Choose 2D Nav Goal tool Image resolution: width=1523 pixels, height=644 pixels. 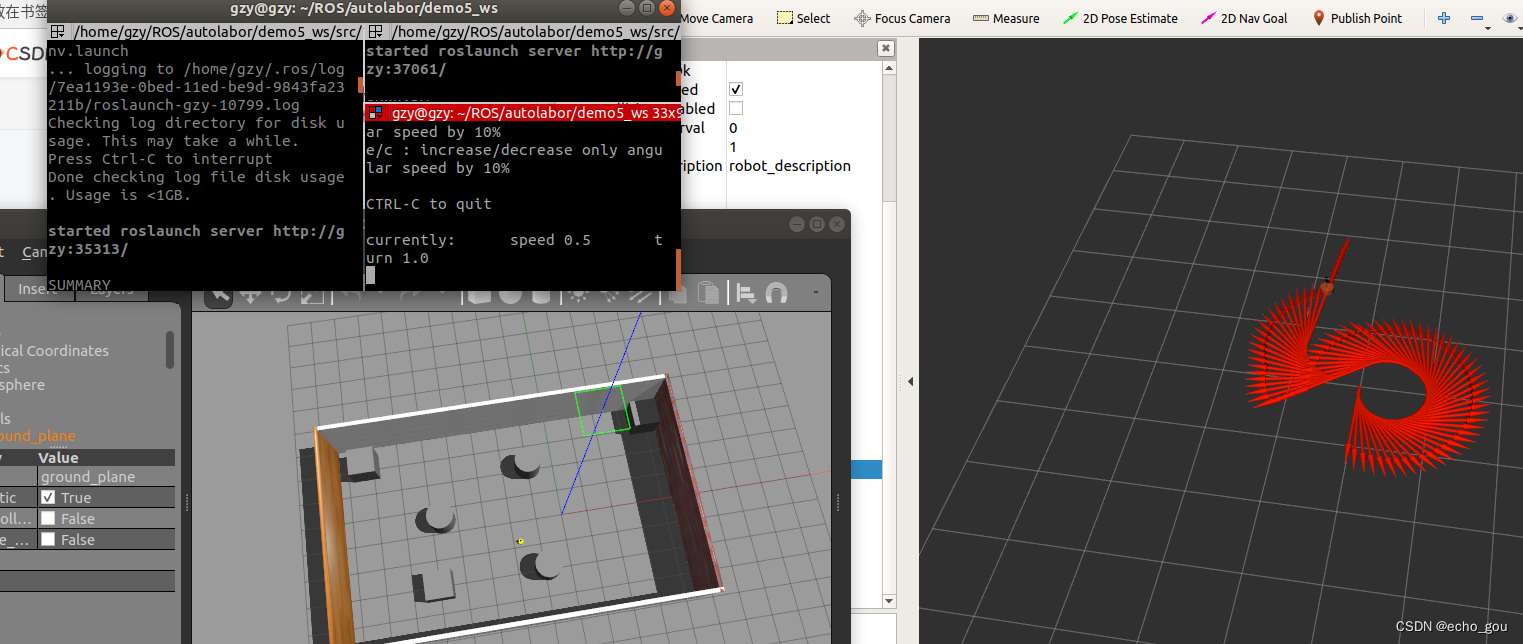click(x=1244, y=18)
